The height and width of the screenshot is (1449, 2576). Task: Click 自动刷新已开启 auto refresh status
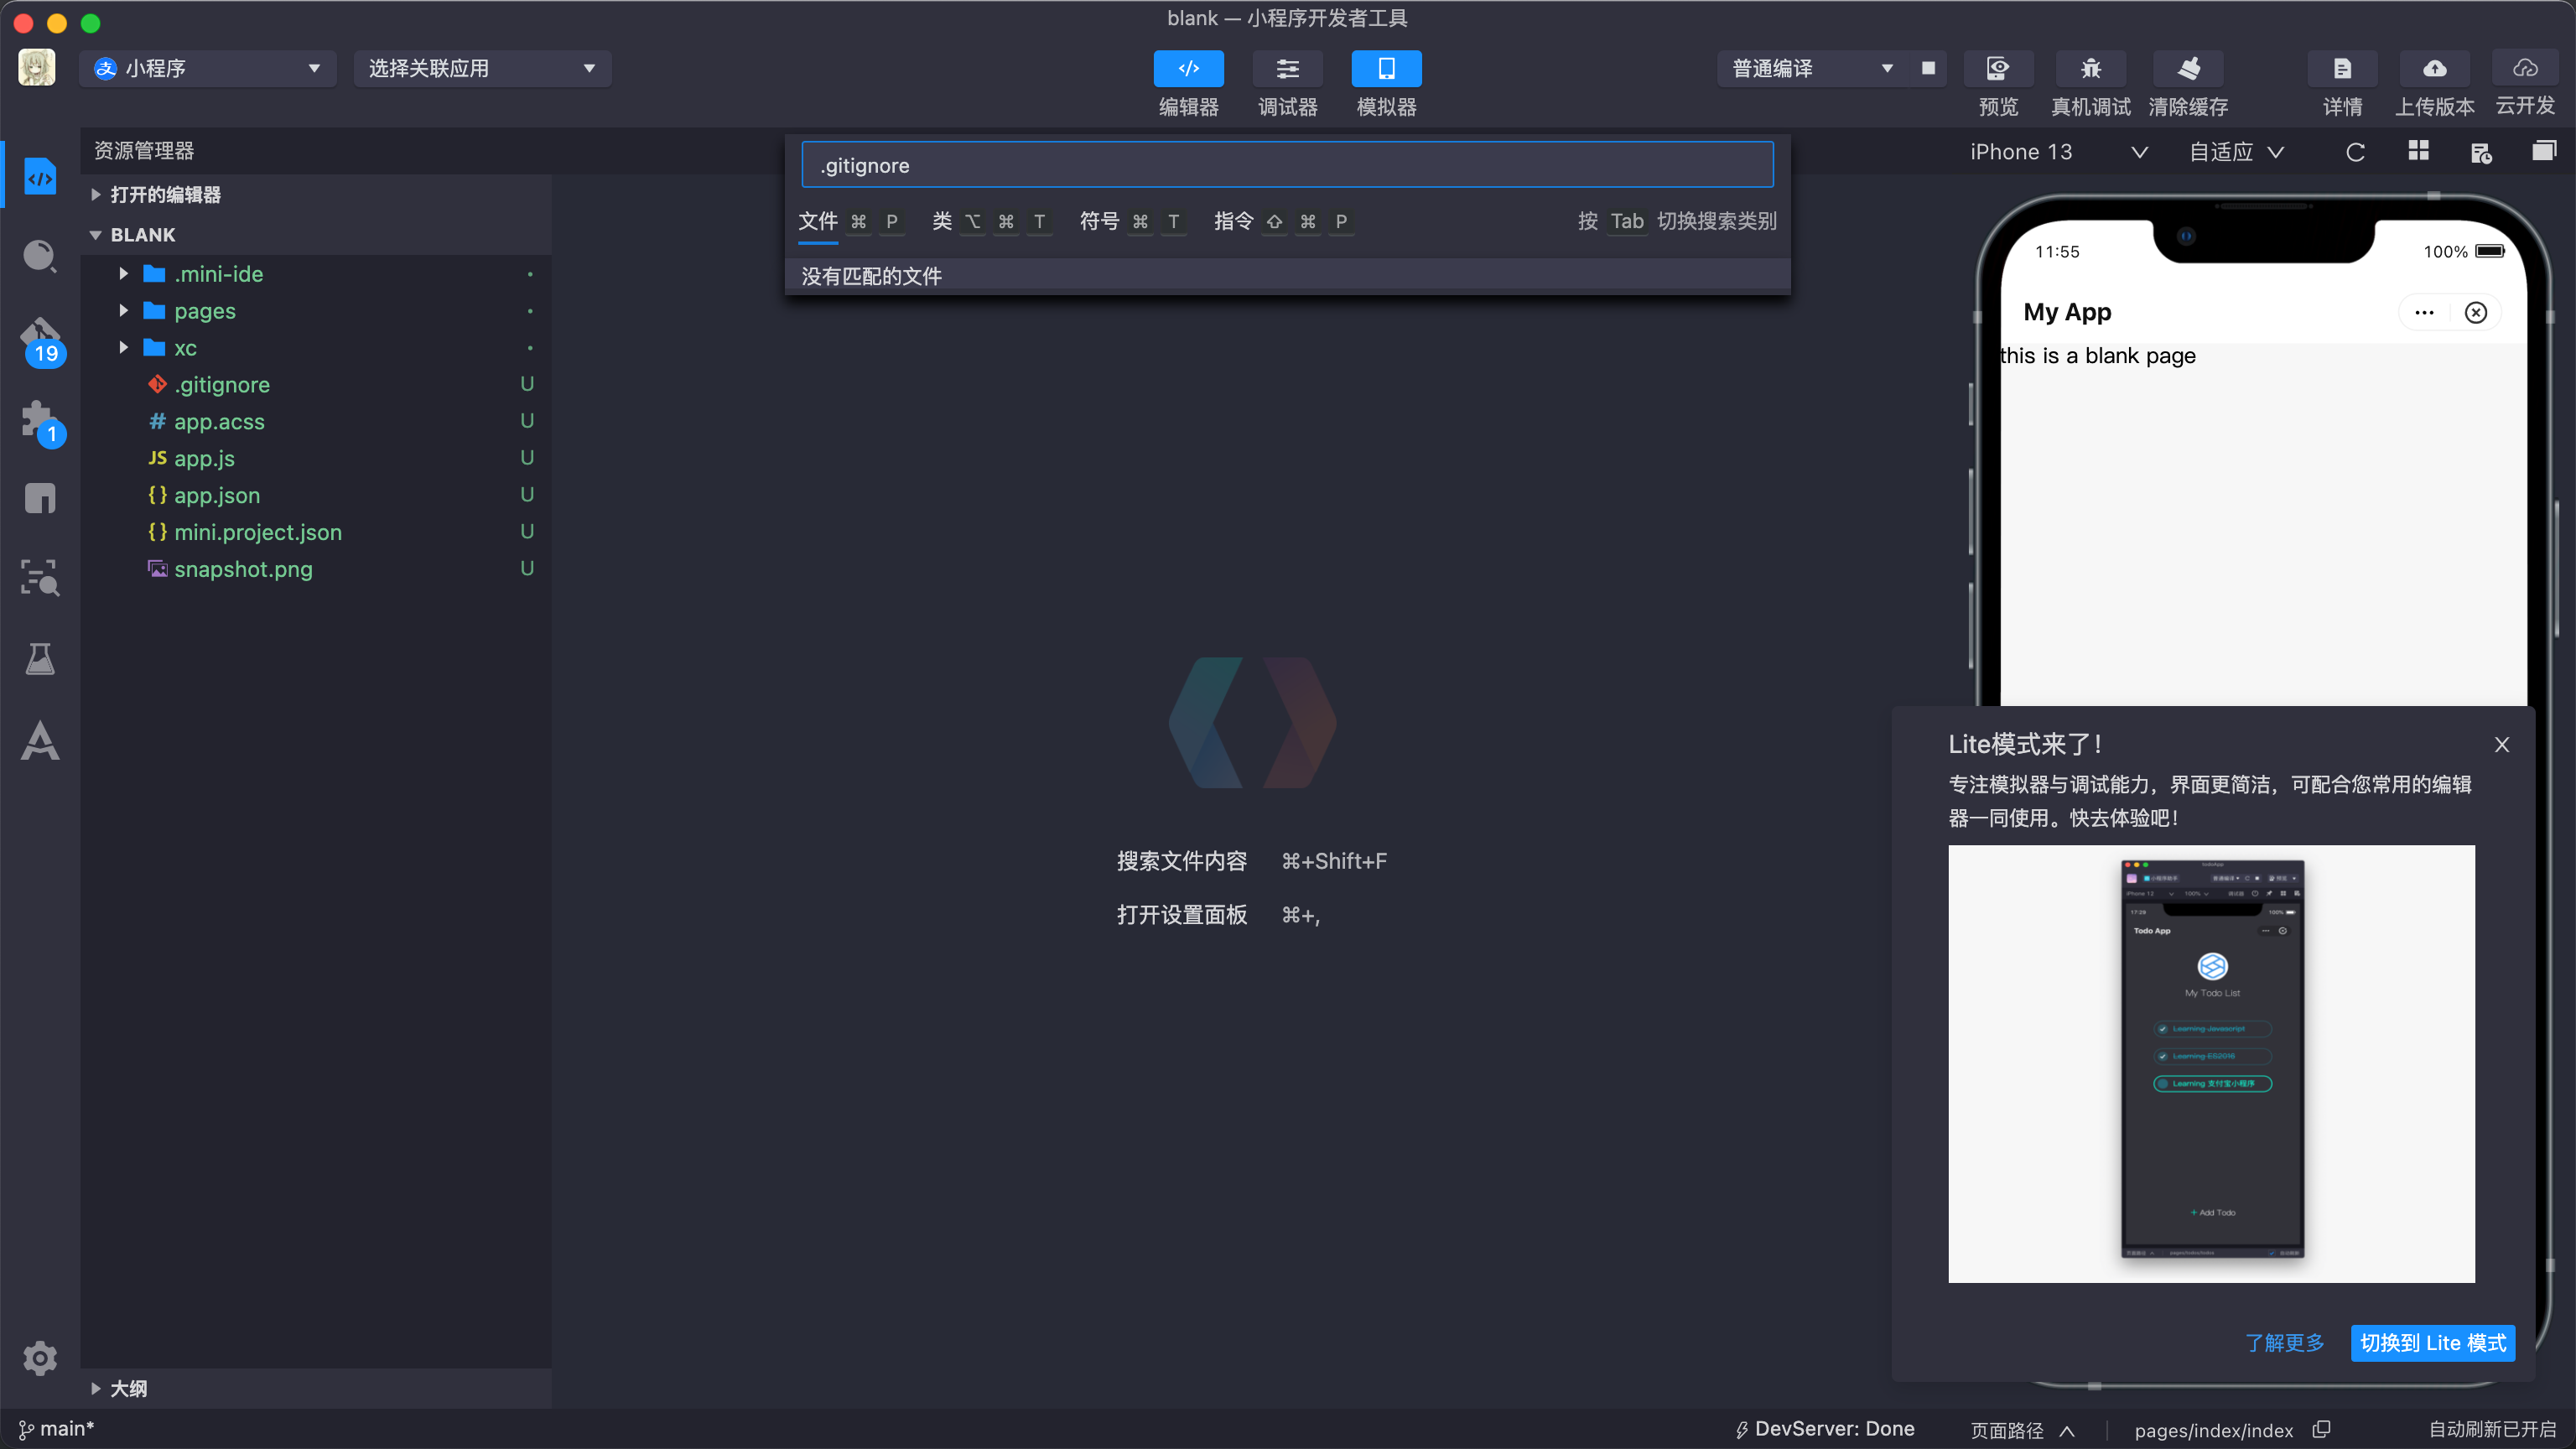[x=2491, y=1429]
